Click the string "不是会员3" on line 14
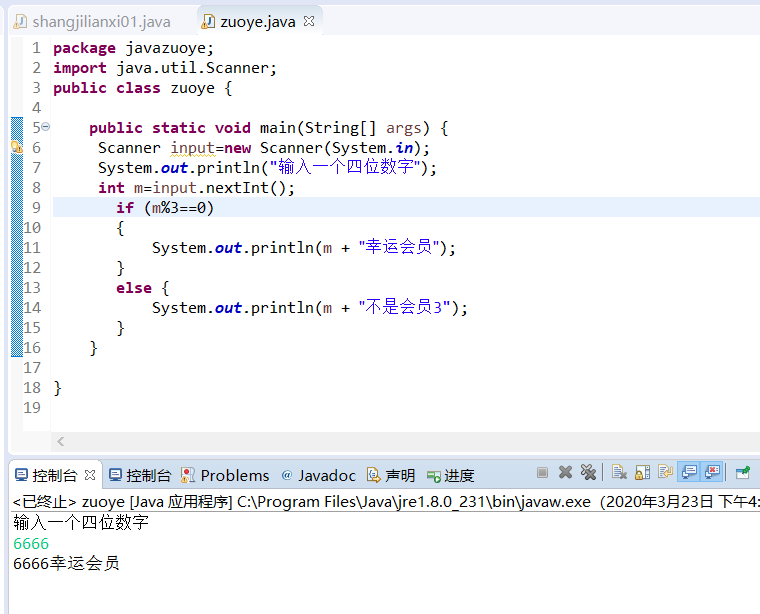This screenshot has height=614, width=760. [x=405, y=307]
